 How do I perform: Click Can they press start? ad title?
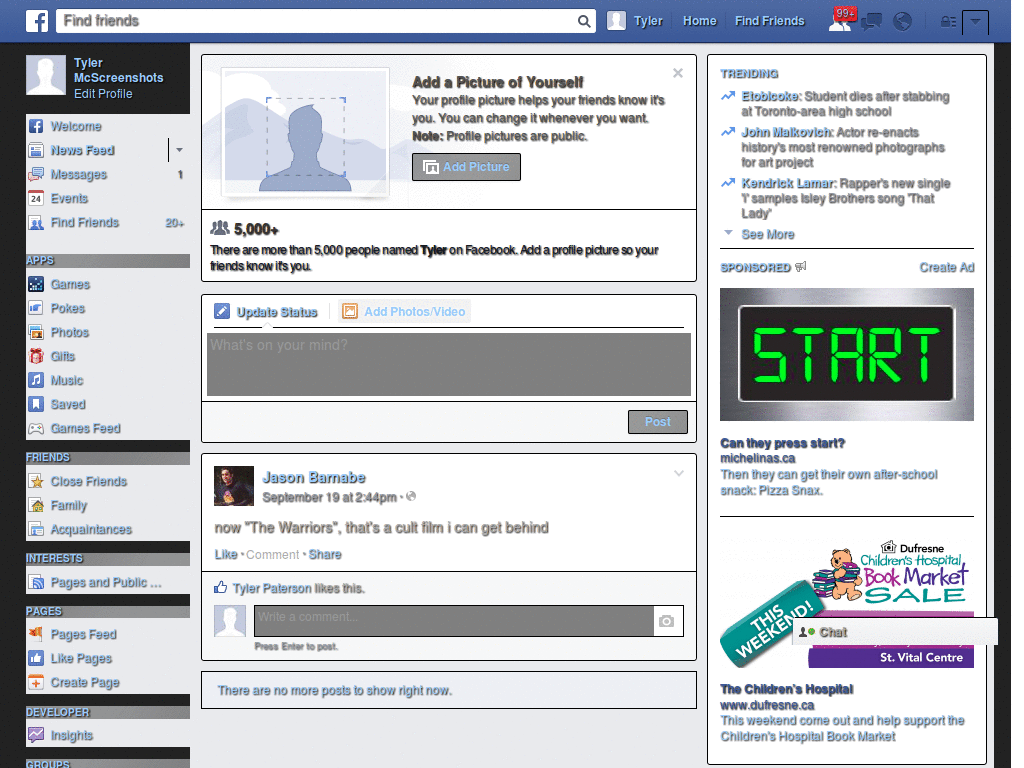(782, 443)
